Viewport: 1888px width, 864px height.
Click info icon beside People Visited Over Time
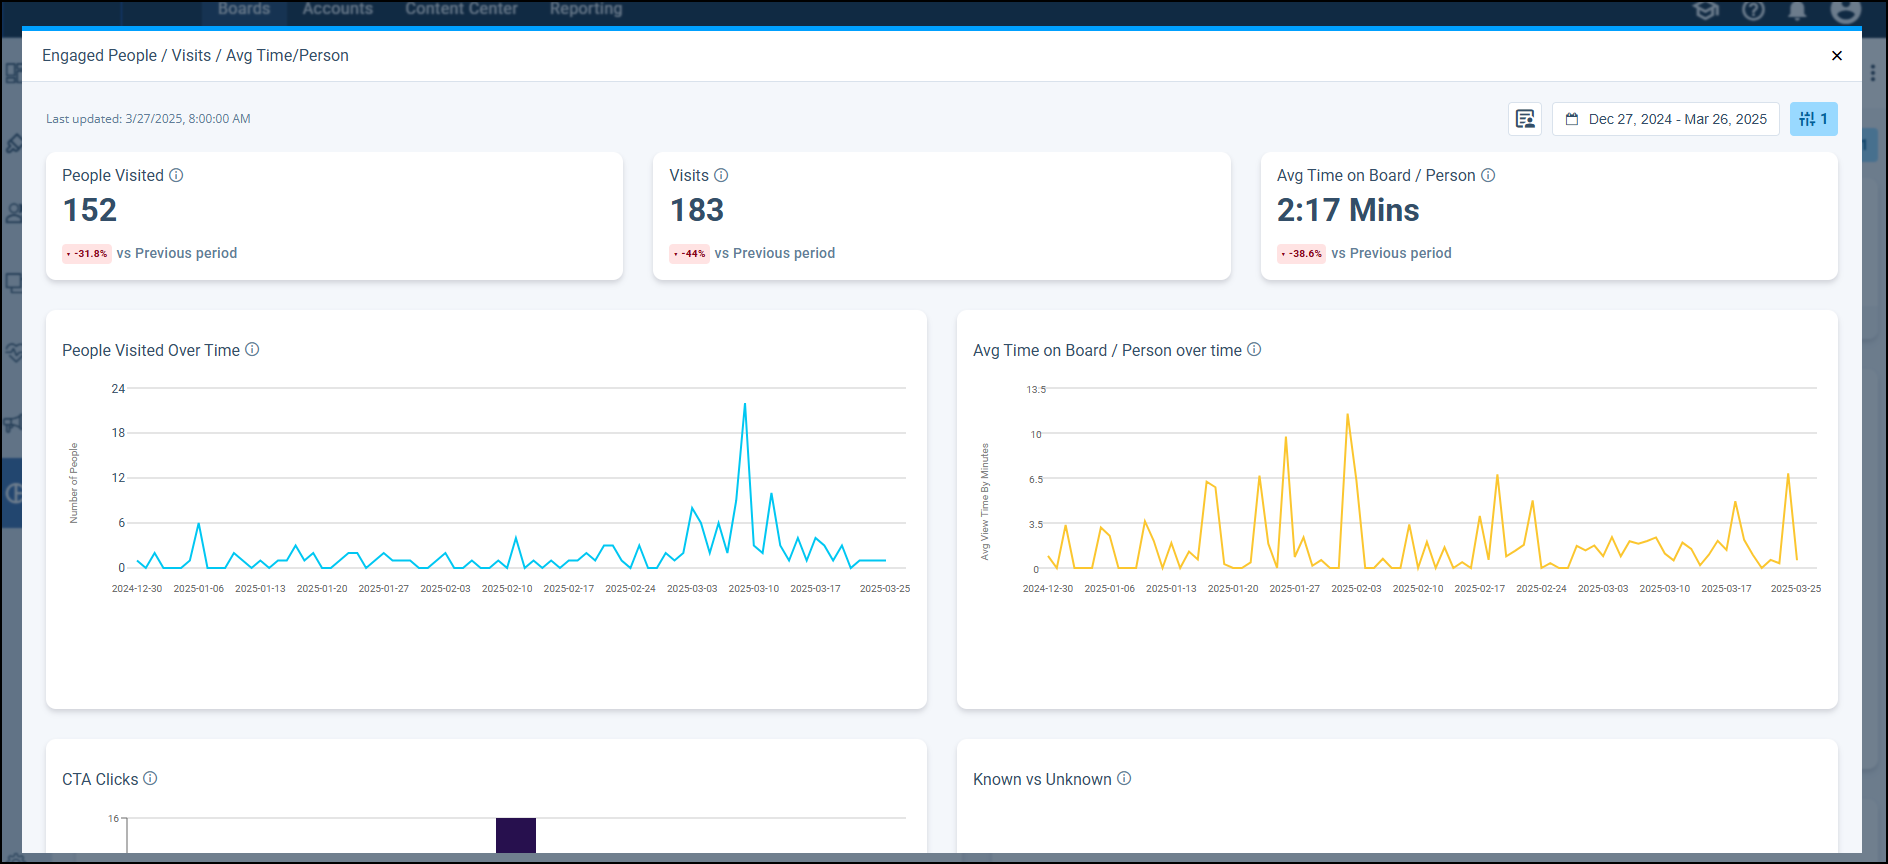click(252, 349)
